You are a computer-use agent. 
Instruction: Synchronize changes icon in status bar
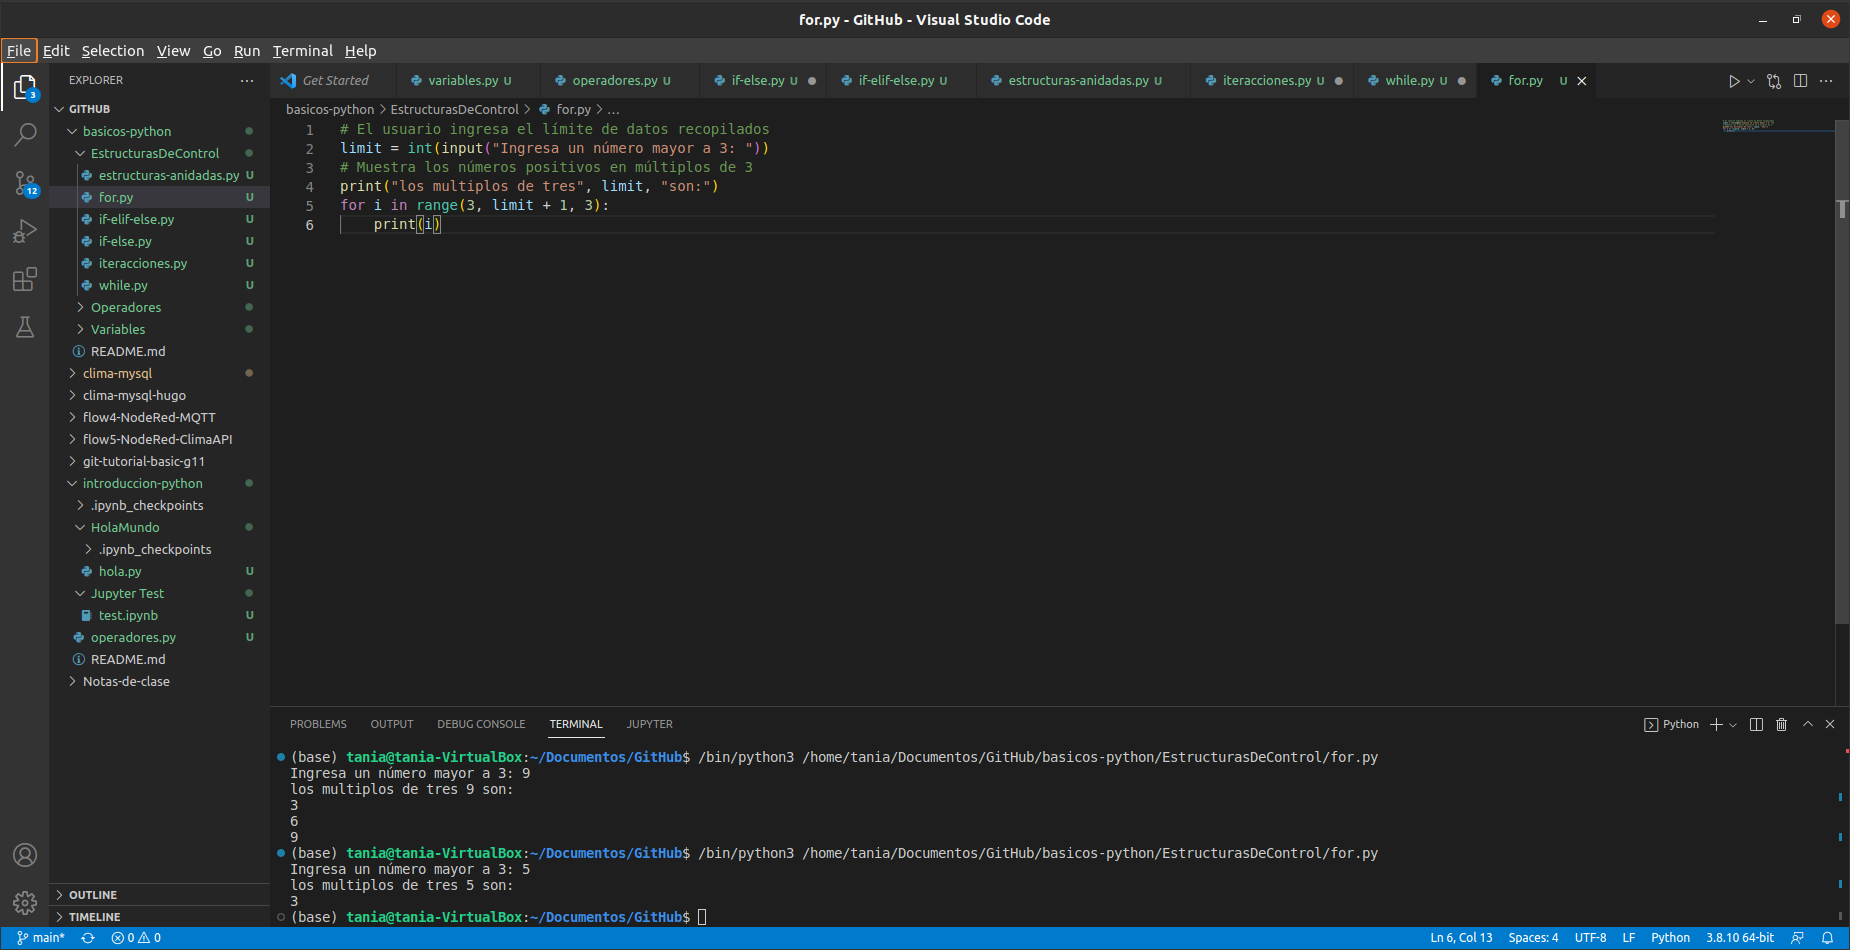[x=88, y=938]
